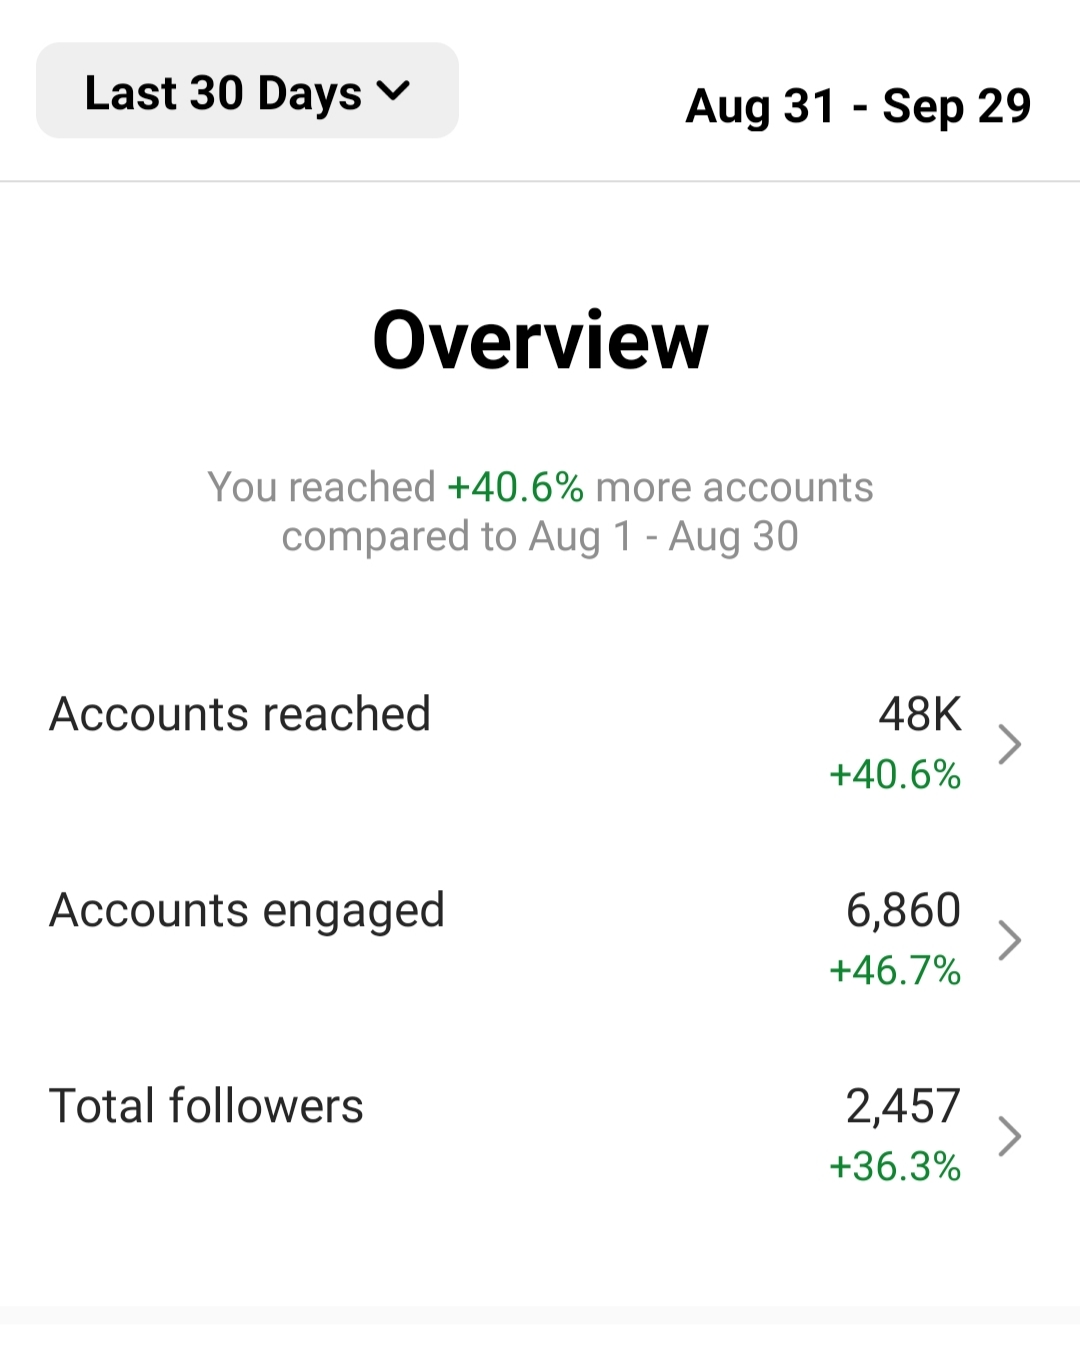Screen dimensions: 1080x1364
Task: Click the chevron next to Accounts engaged
Action: pyautogui.click(x=1010, y=940)
